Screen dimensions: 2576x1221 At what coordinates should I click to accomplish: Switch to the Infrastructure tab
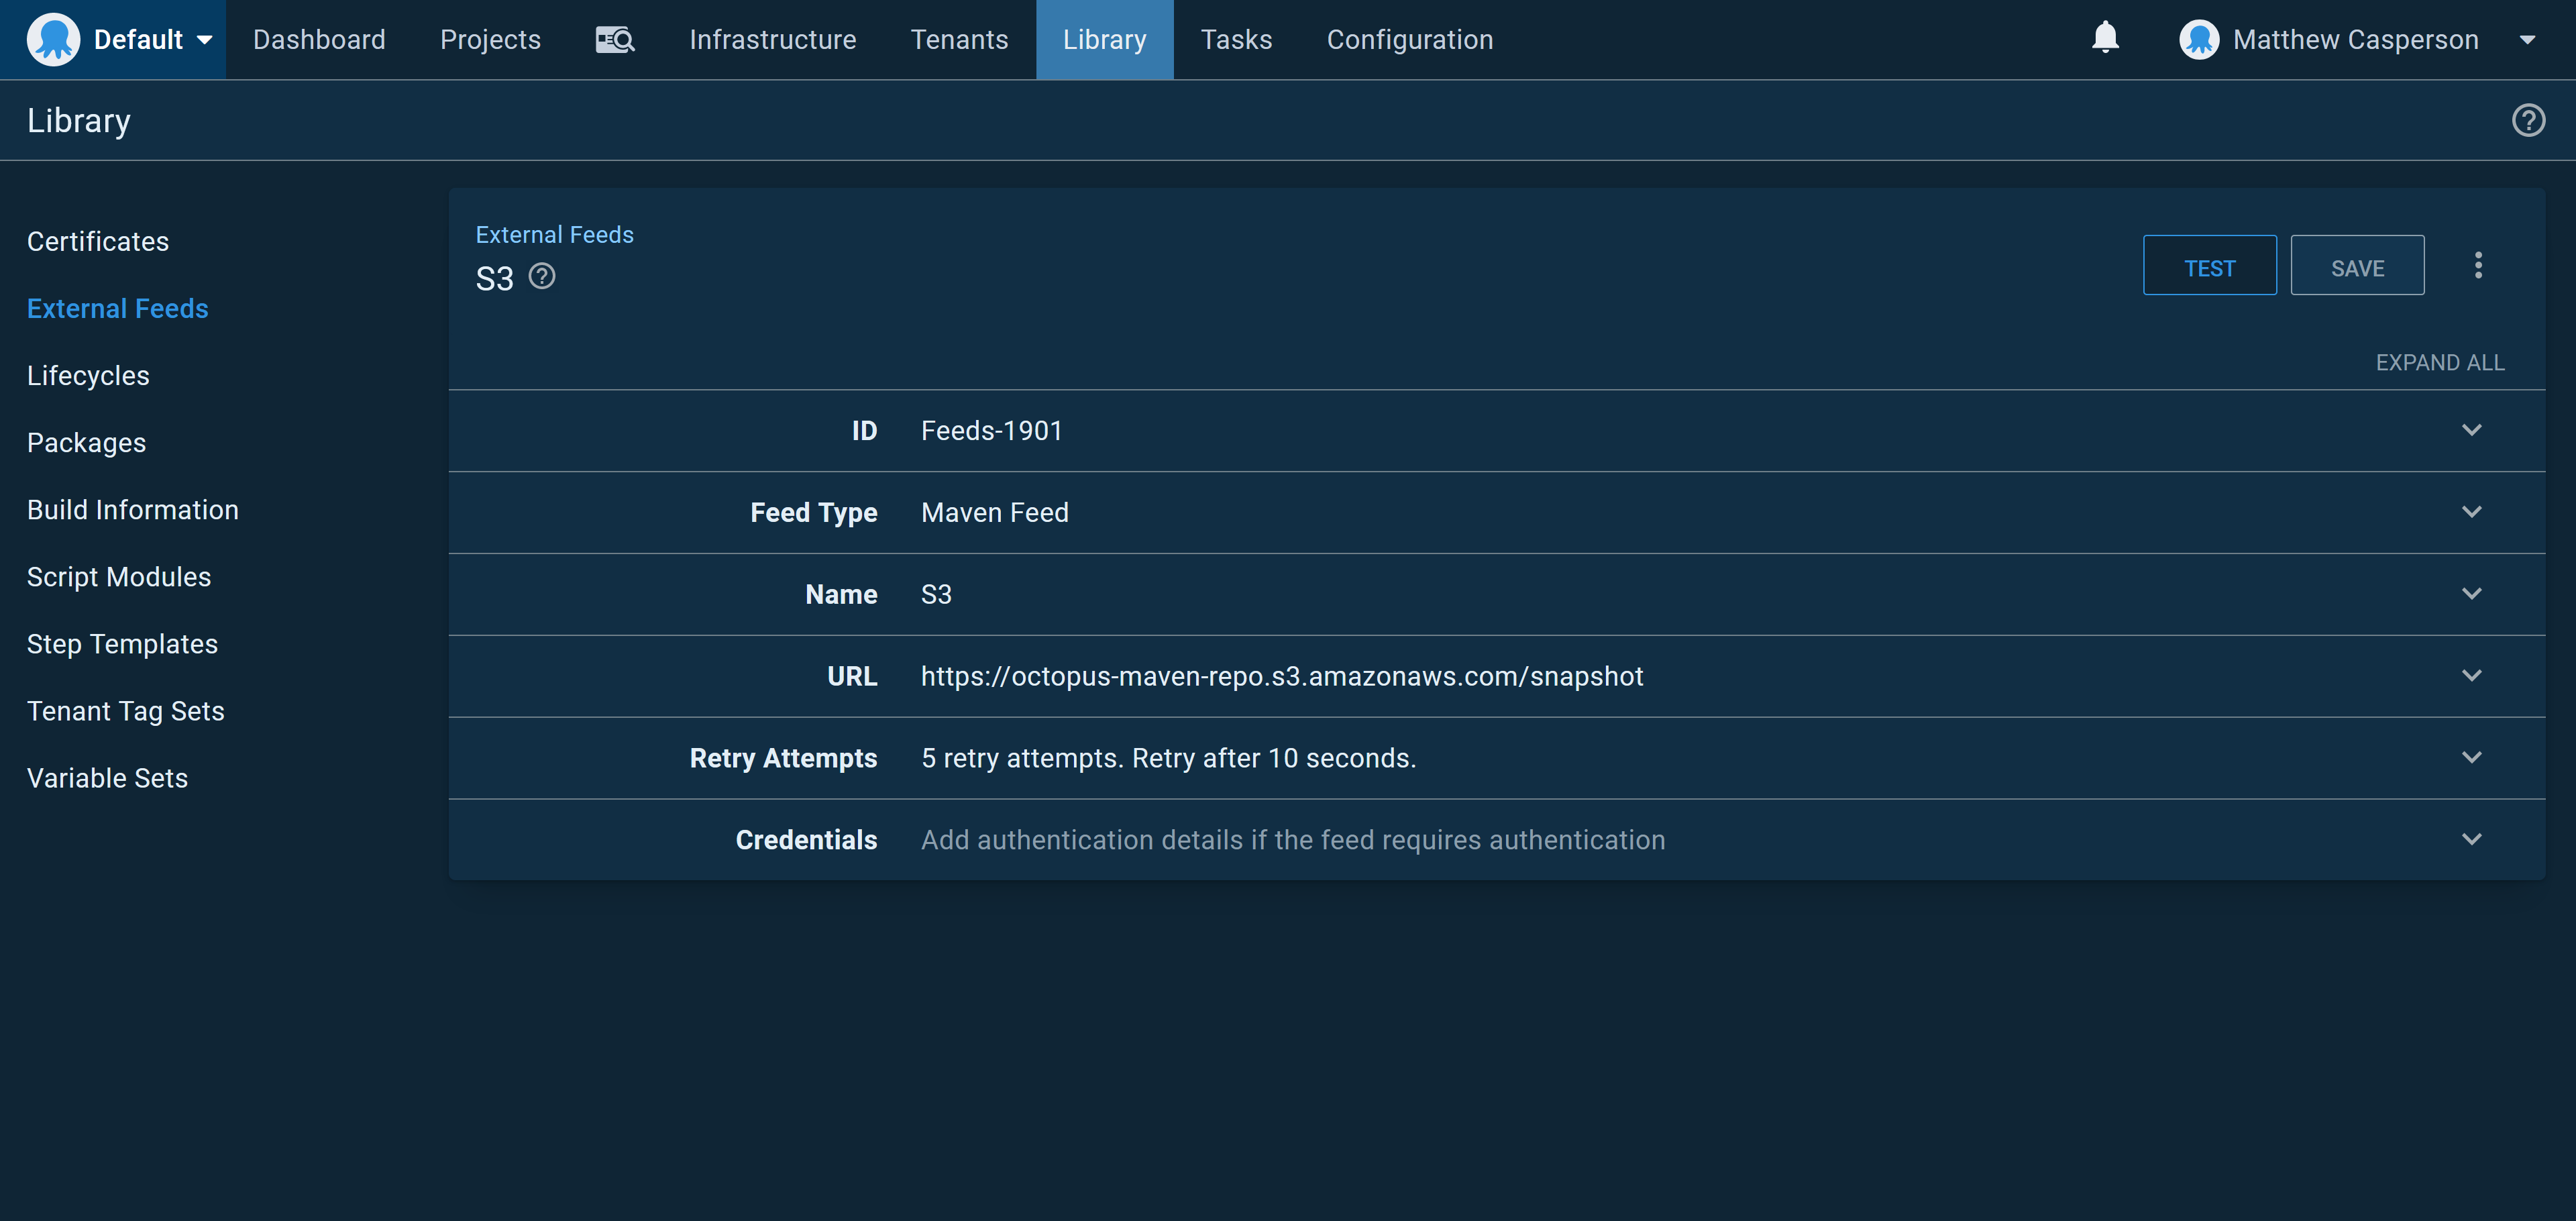[x=772, y=40]
